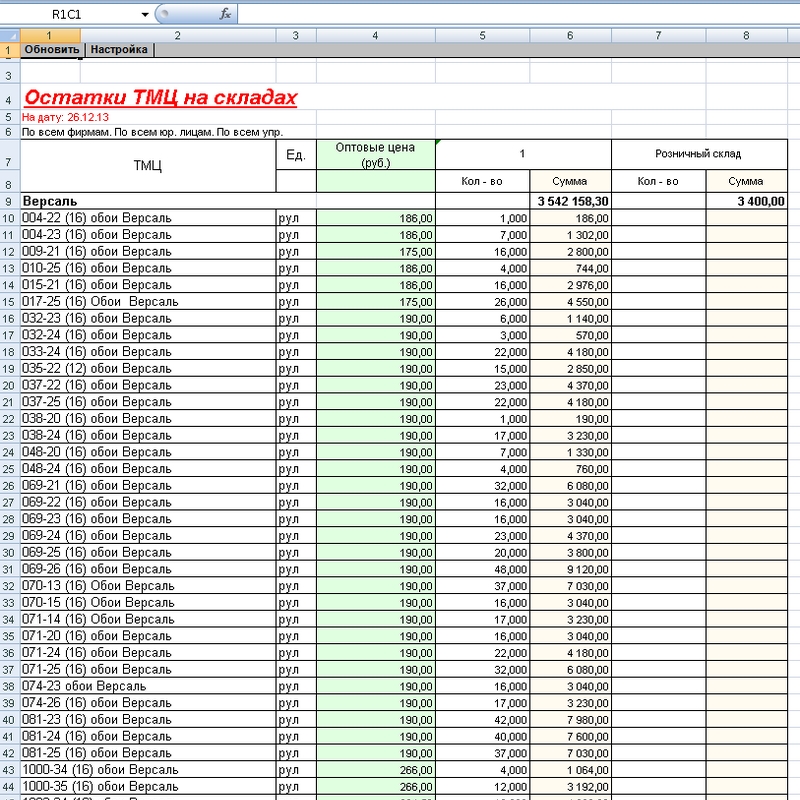Image resolution: width=800 pixels, height=800 pixels.
Task: Click the date cell На дату: 26.12.13
Action: click(x=65, y=117)
